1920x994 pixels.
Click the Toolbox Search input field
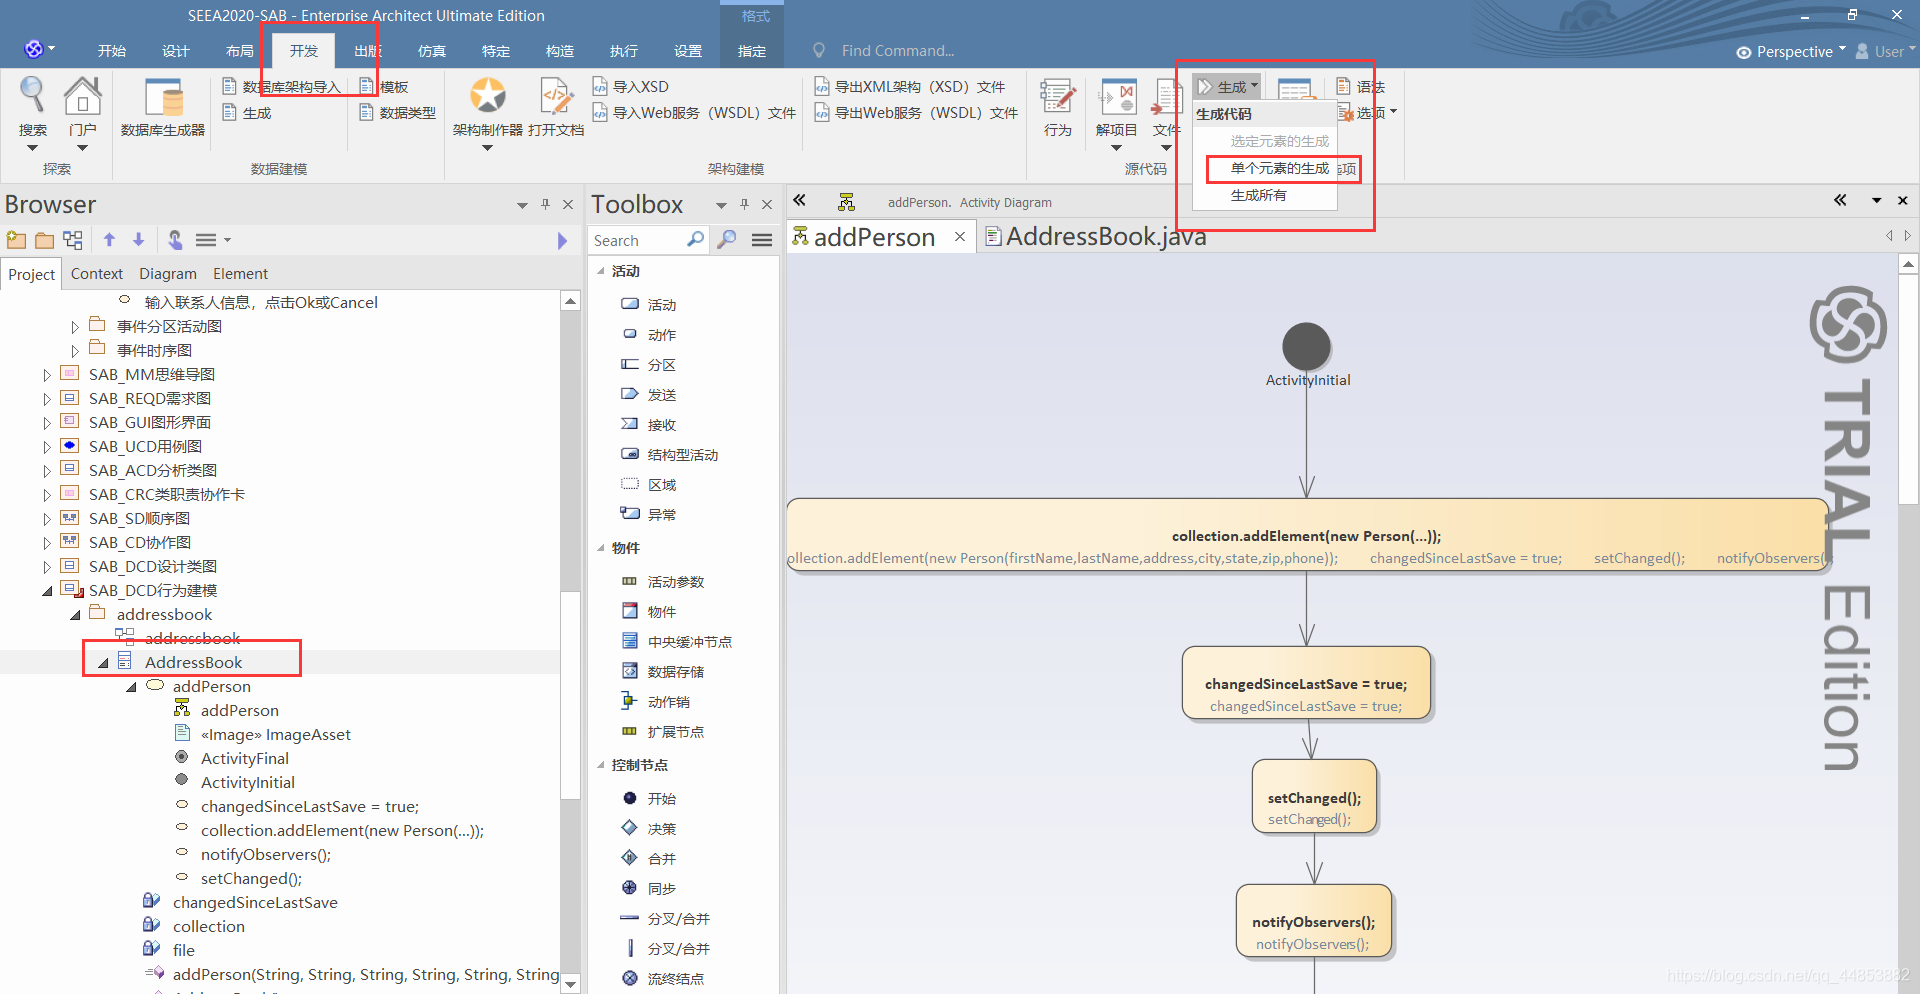636,240
